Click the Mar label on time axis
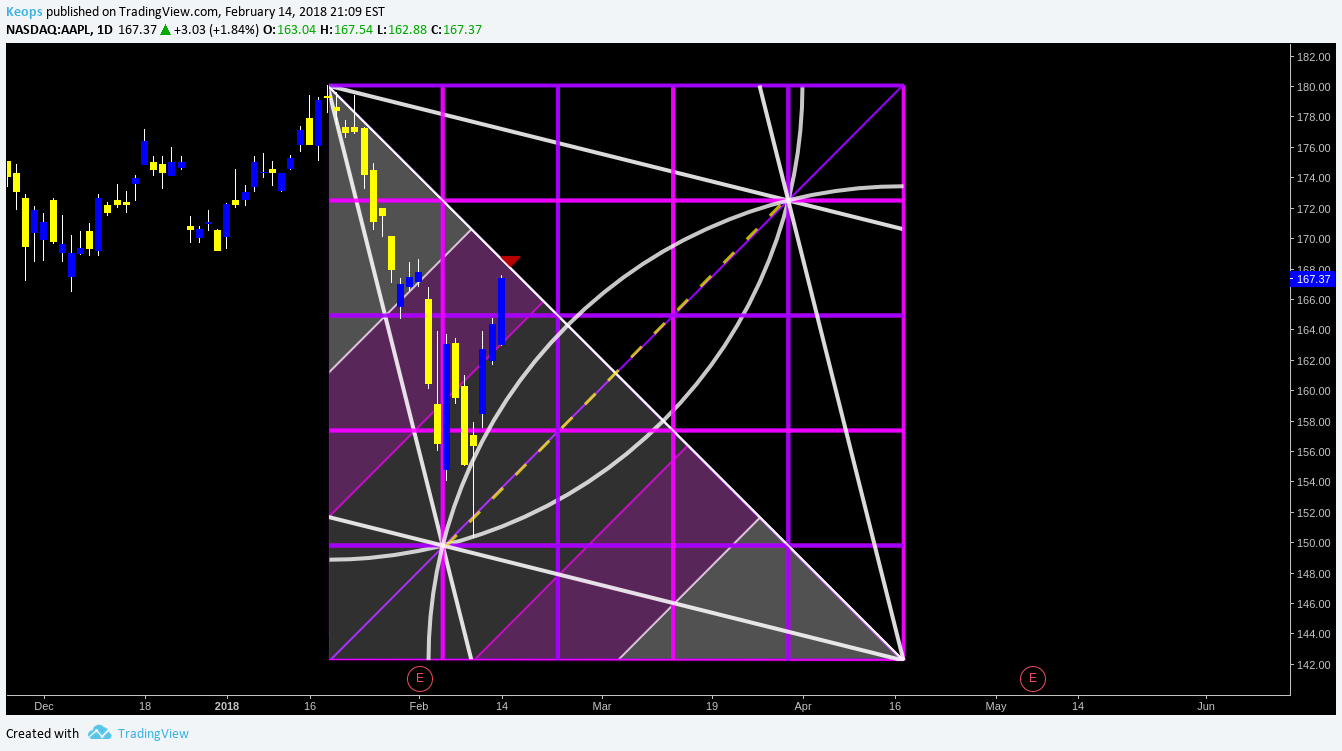Image resolution: width=1342 pixels, height=751 pixels. pyautogui.click(x=601, y=705)
